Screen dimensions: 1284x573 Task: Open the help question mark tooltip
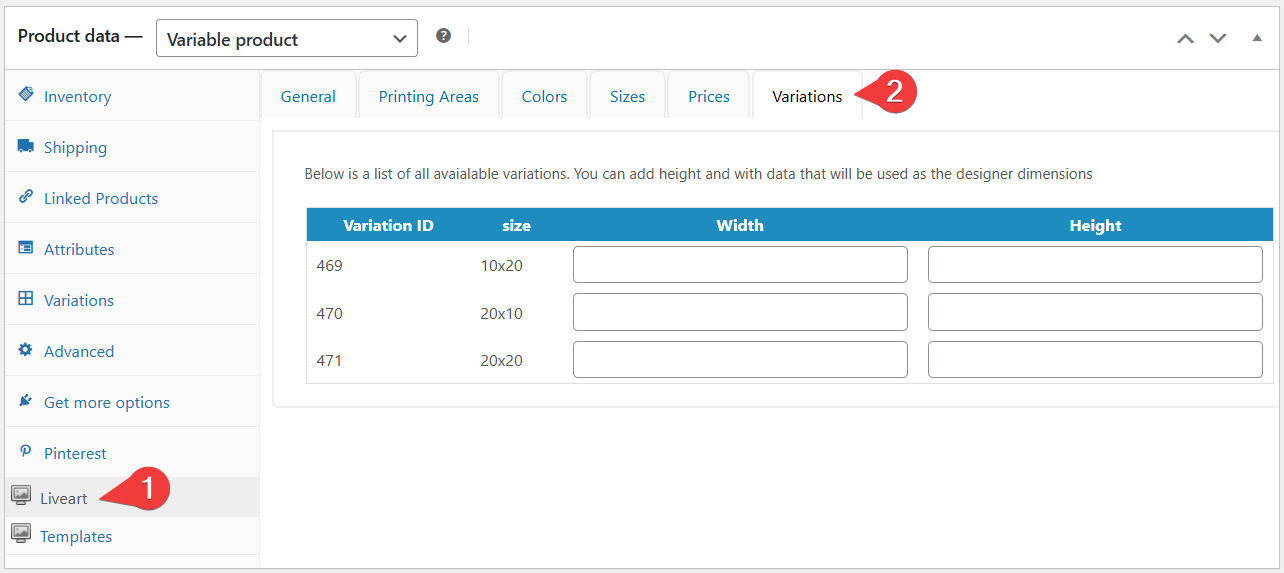click(x=443, y=36)
